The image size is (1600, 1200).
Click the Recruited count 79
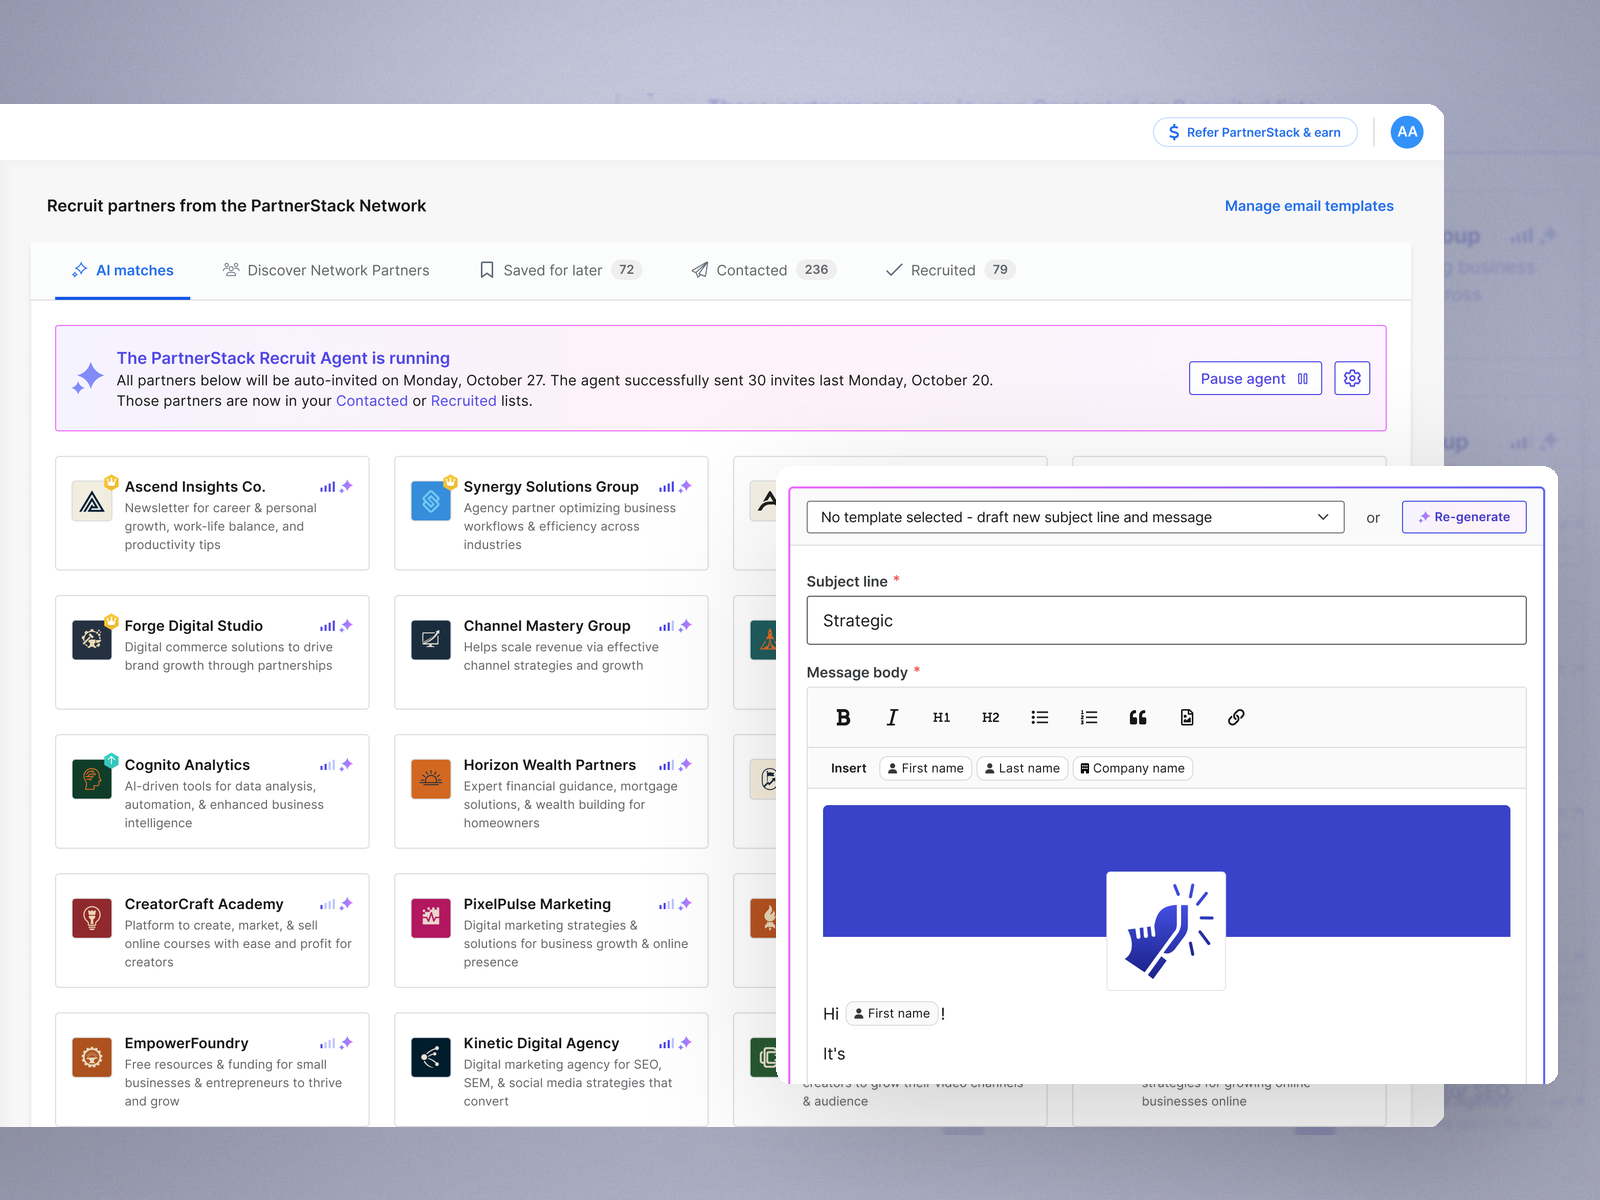[x=1000, y=270]
